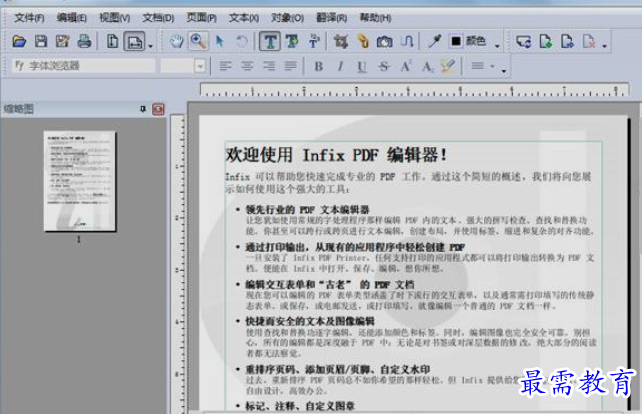Click the camera snapshot tool
The width and height of the screenshot is (642, 414).
coord(384,41)
